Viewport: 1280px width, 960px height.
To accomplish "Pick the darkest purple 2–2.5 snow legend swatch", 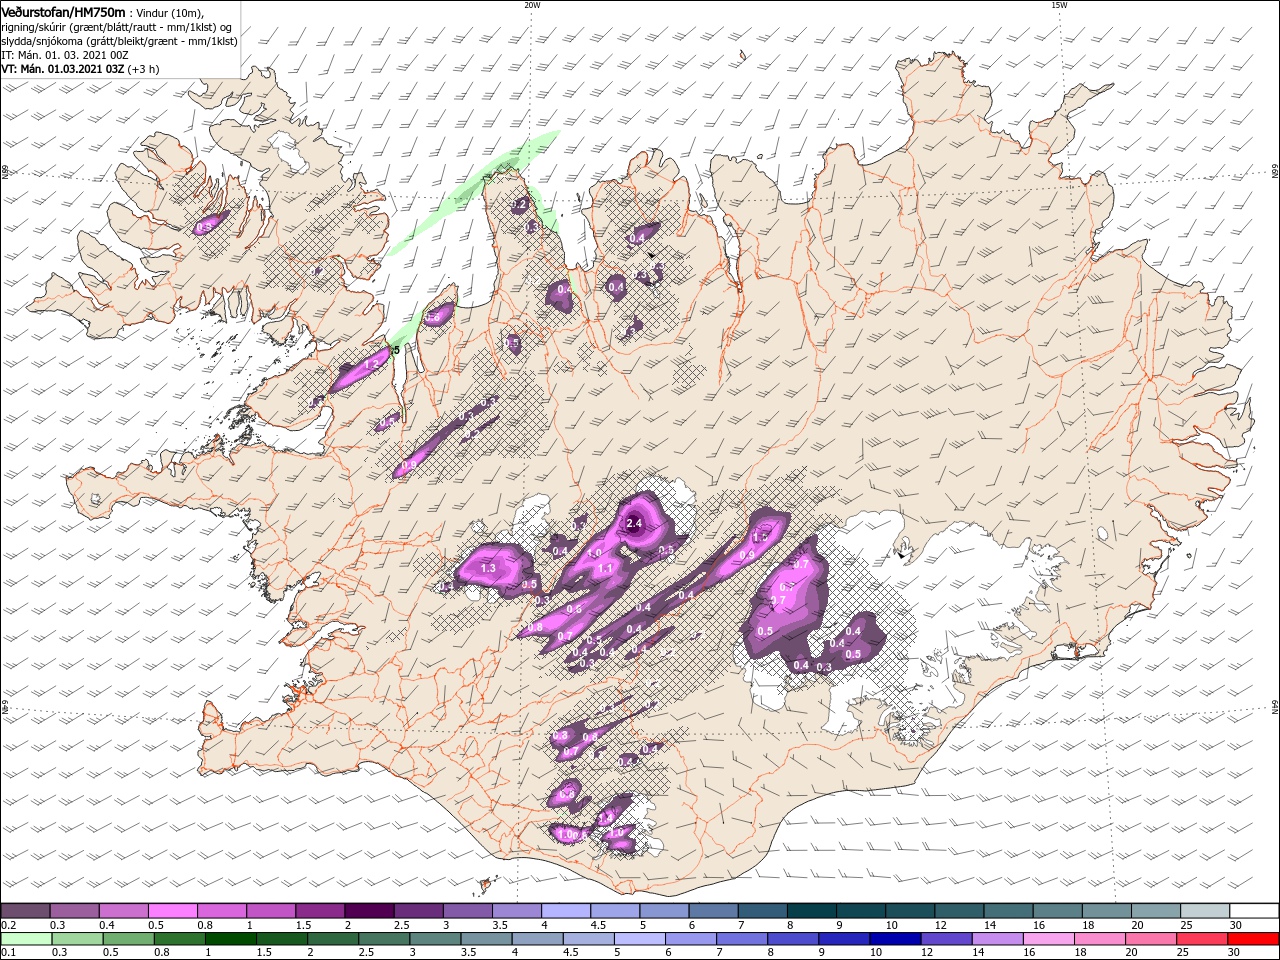I will point(368,911).
